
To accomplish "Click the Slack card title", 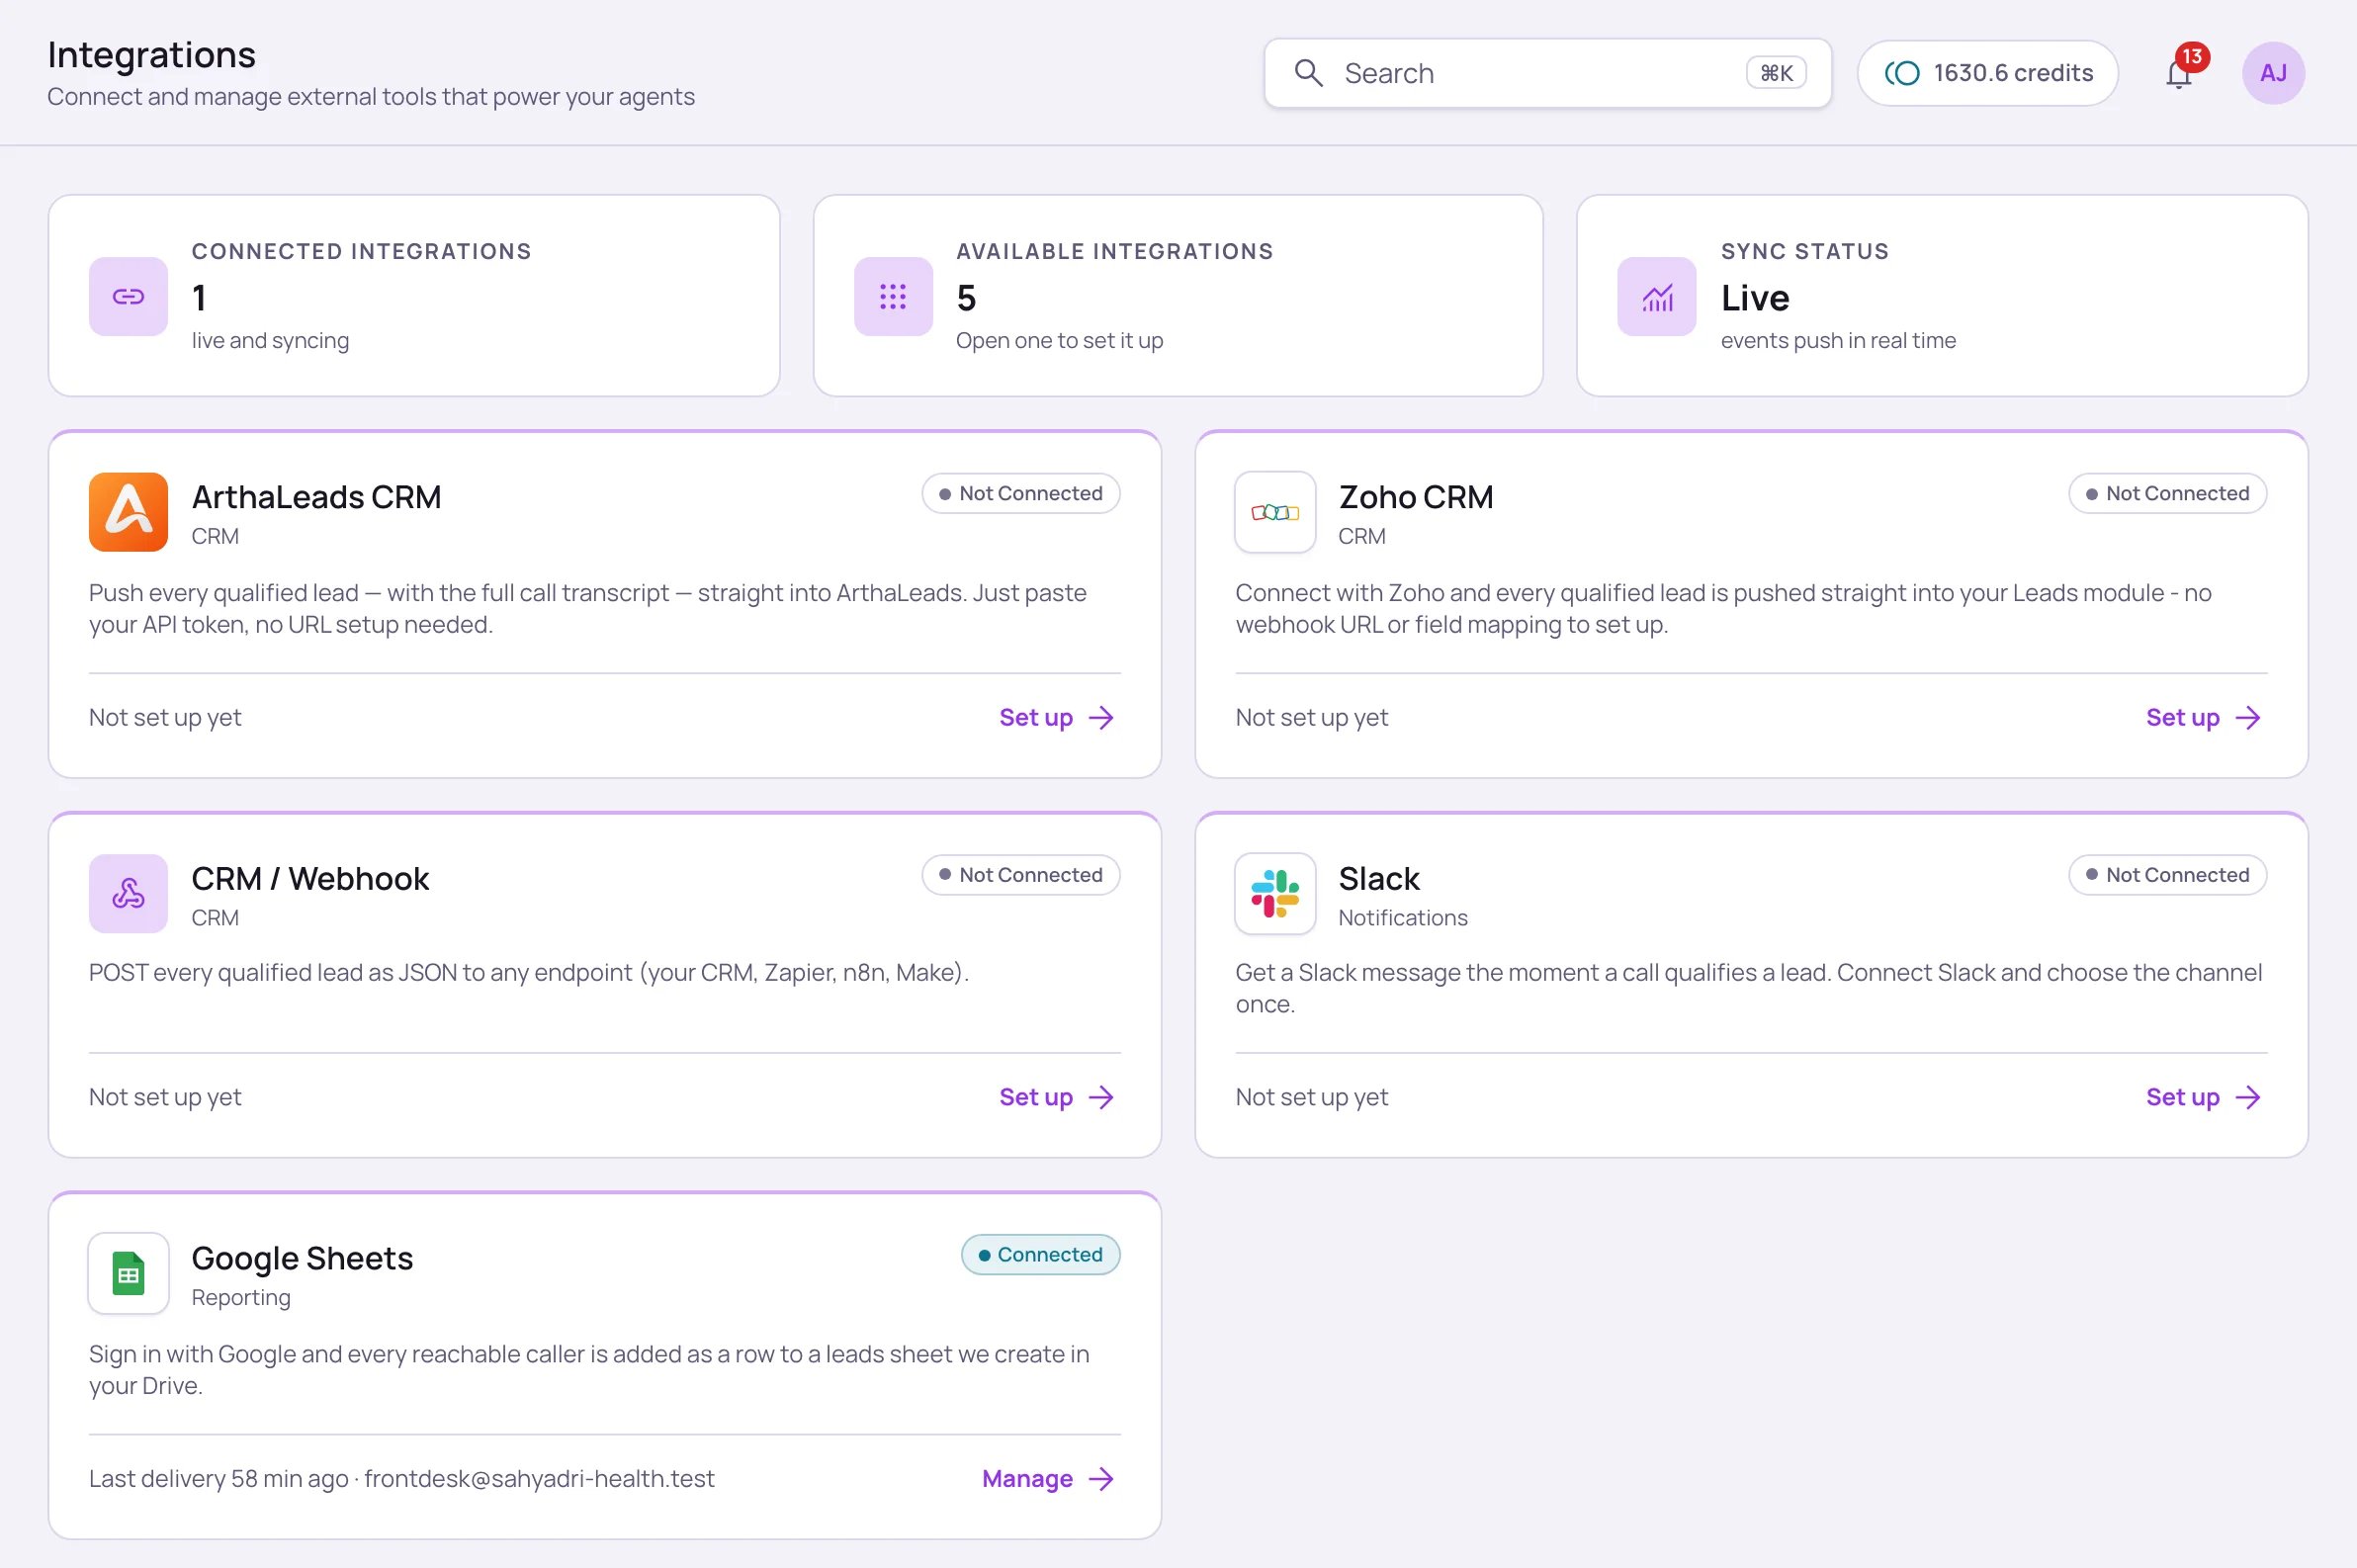I will [1379, 879].
